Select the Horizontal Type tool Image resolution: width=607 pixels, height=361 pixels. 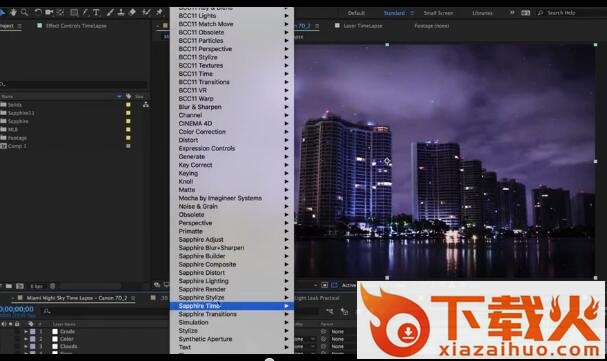pos(96,12)
